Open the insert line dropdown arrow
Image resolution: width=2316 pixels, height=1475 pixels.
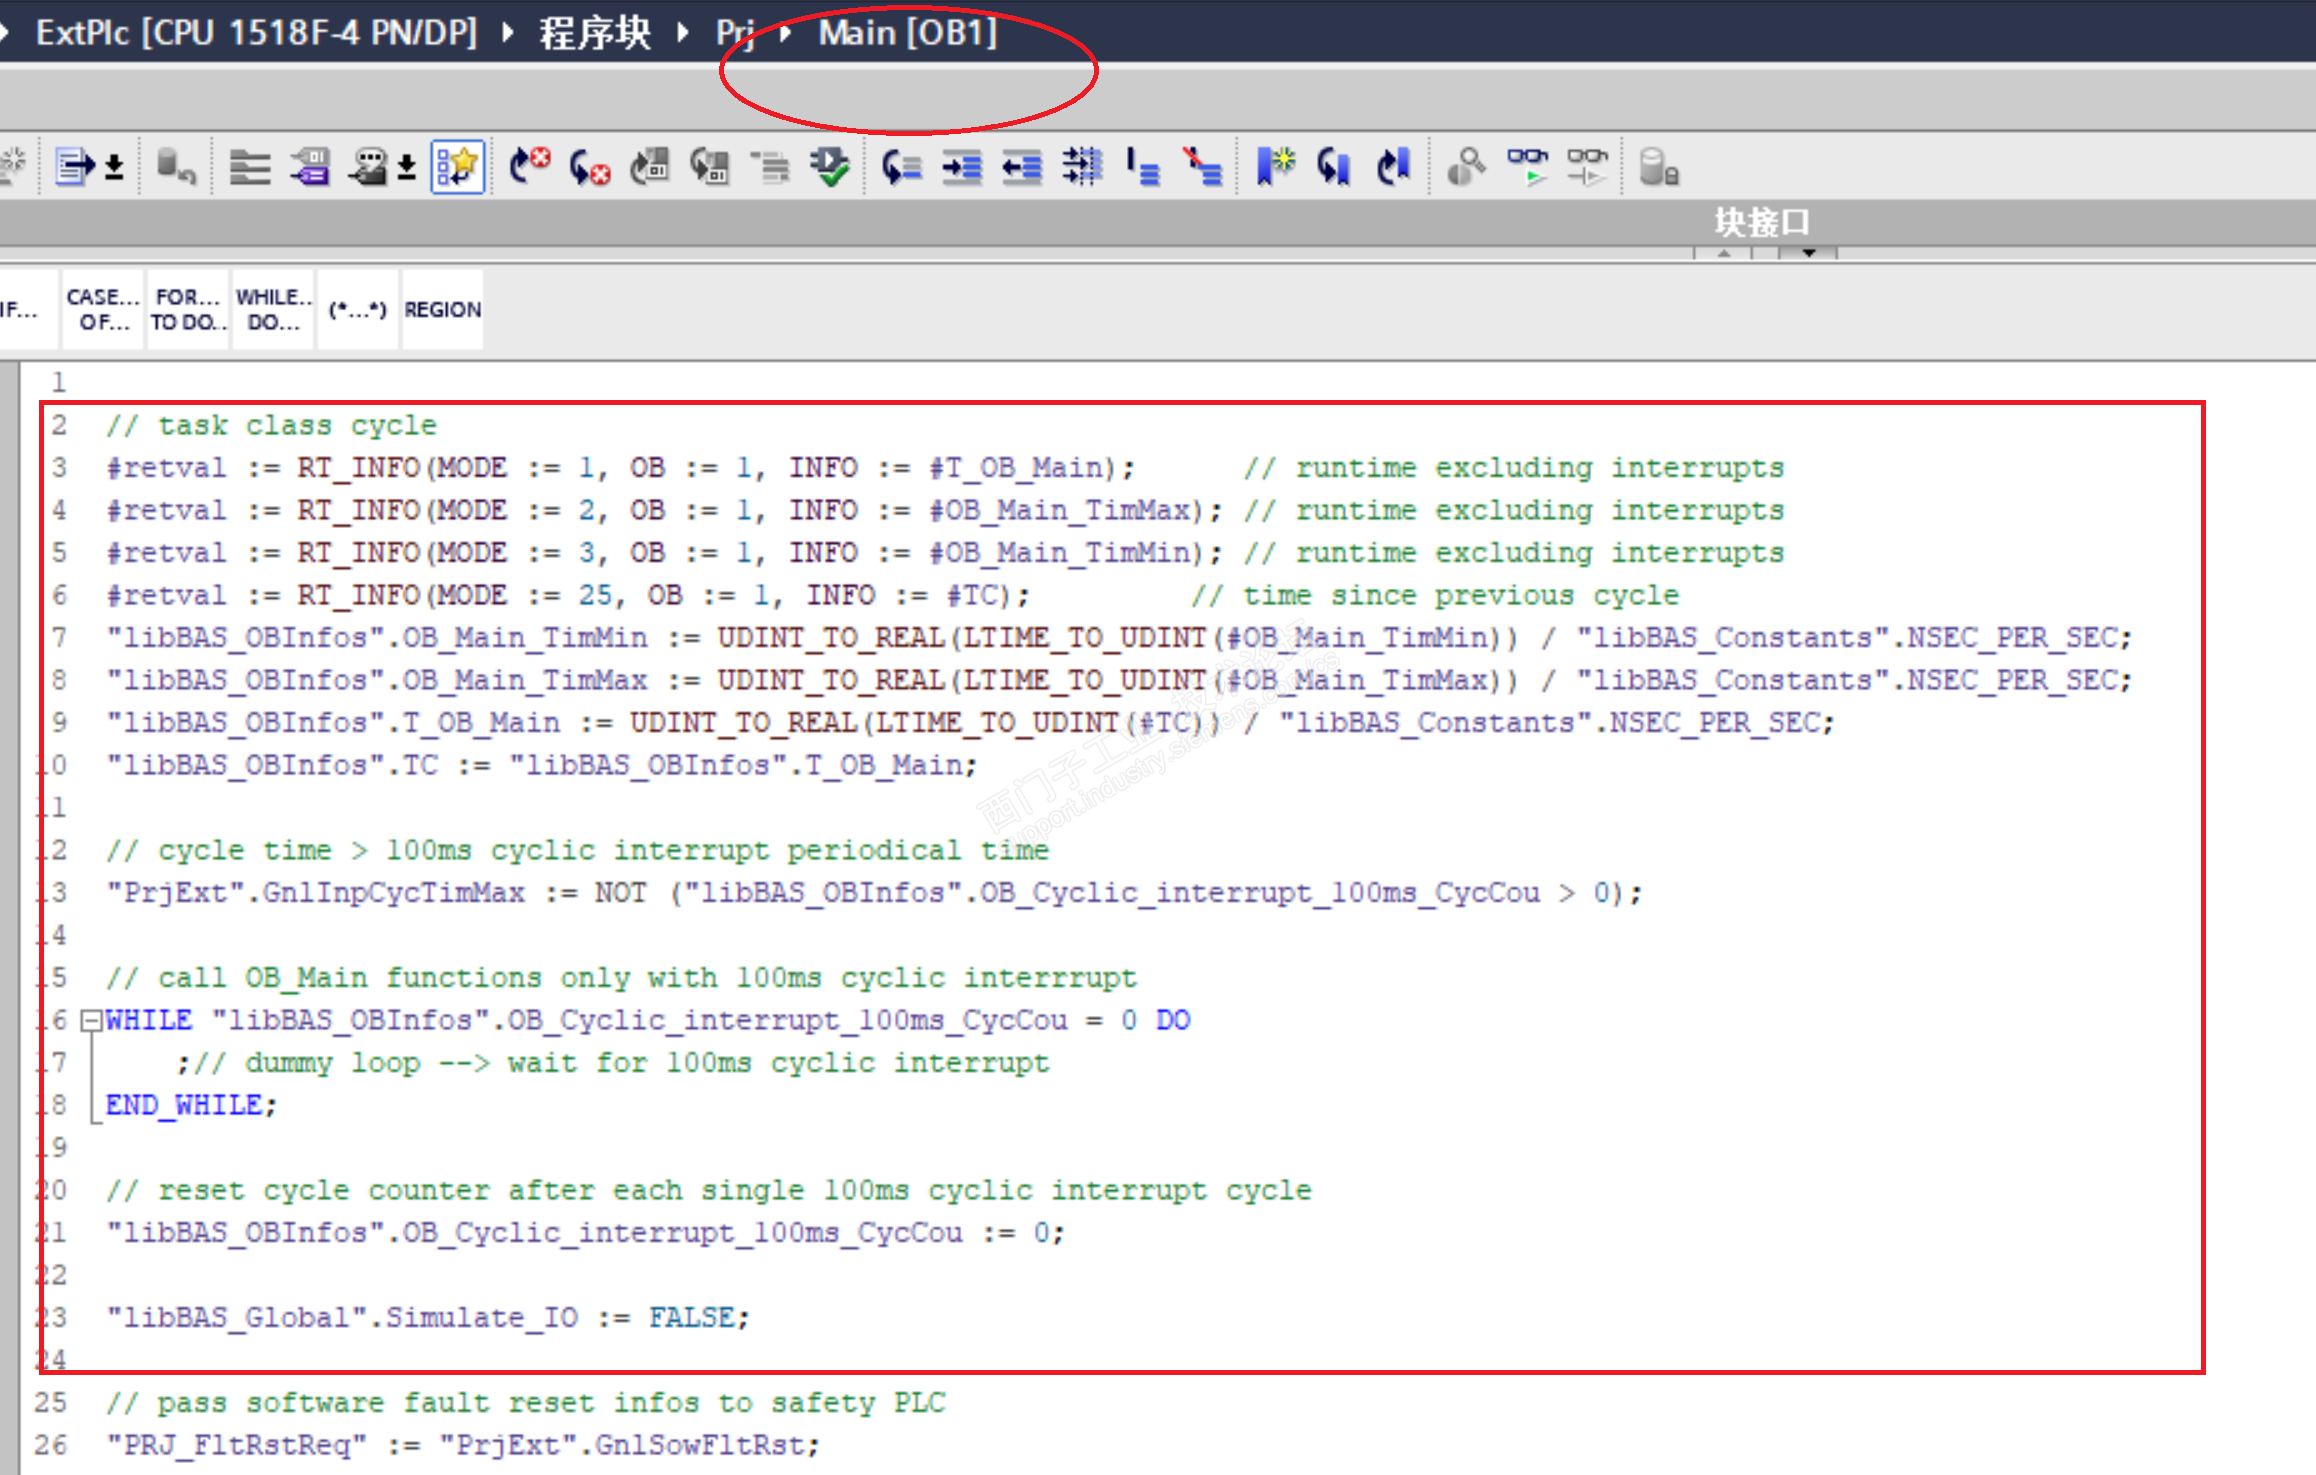click(x=115, y=166)
